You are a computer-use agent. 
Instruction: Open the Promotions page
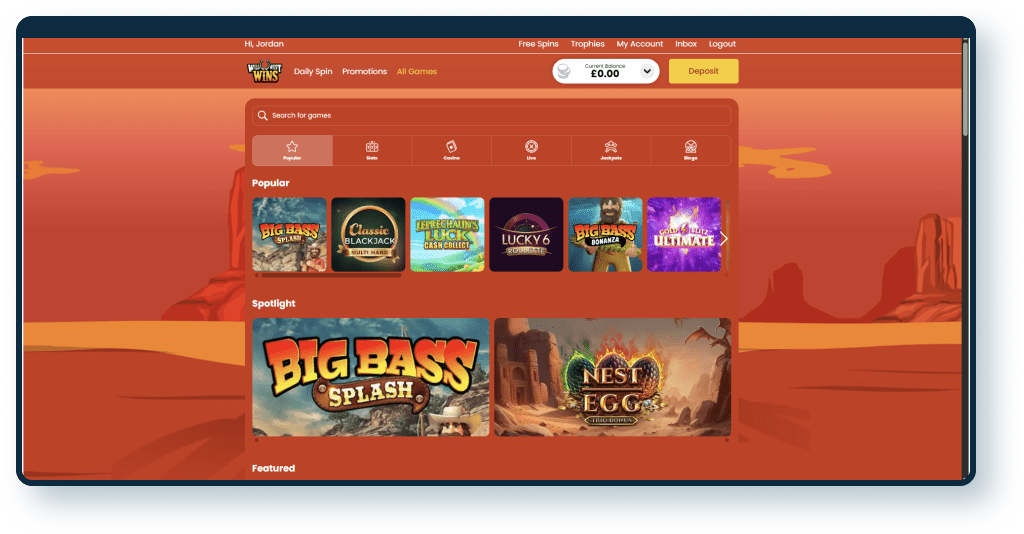(364, 71)
